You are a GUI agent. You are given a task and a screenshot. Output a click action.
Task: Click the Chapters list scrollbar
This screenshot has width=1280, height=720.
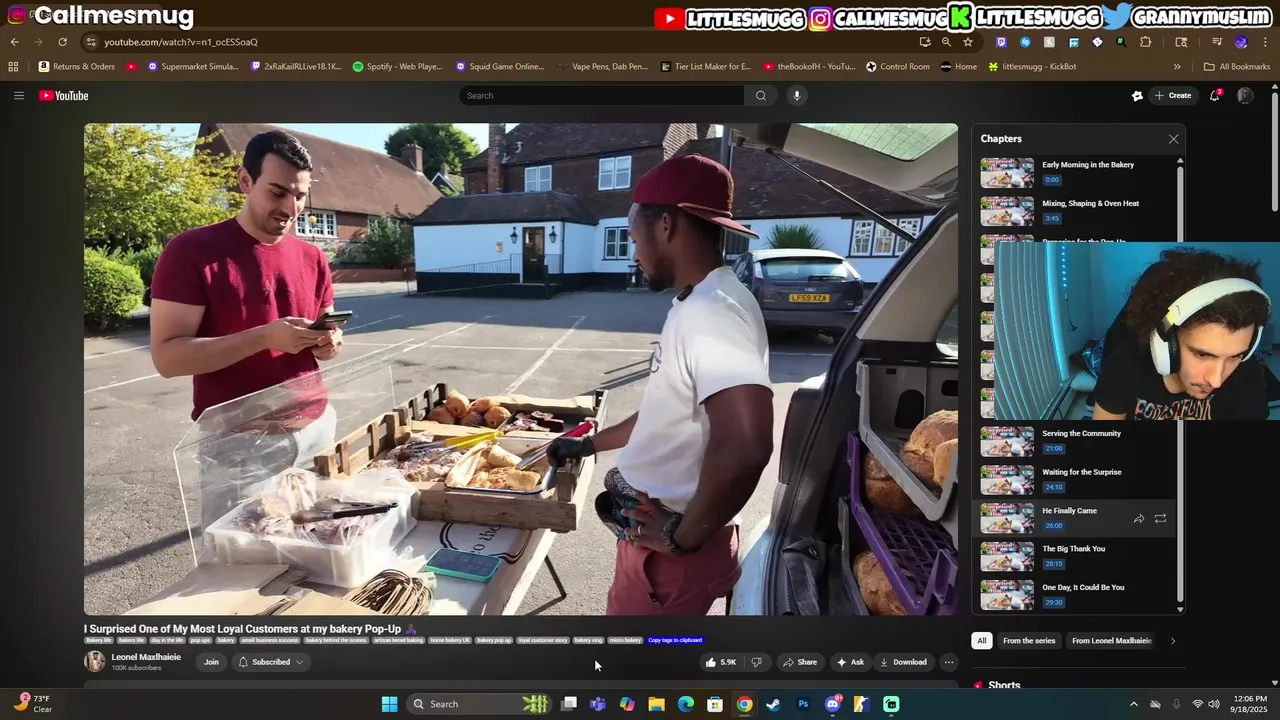(1180, 385)
